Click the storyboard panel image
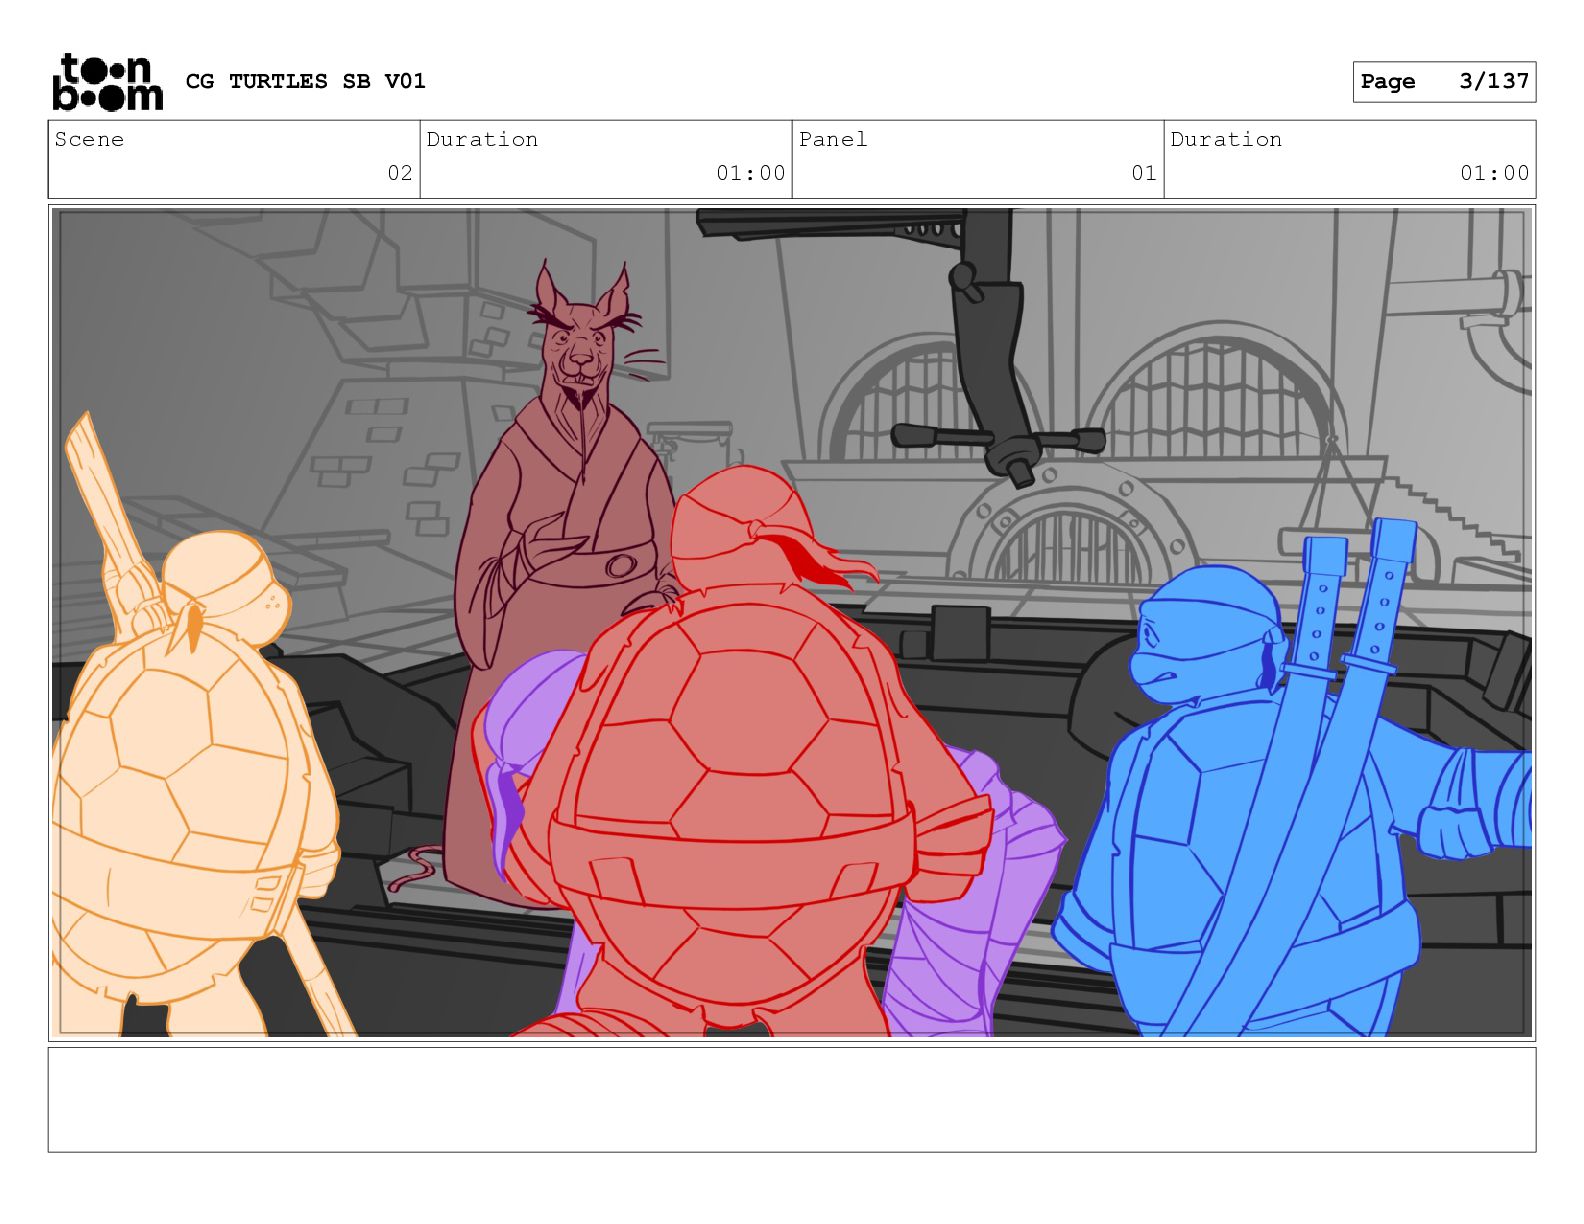Image resolution: width=1584 pixels, height=1224 pixels. click(x=792, y=623)
